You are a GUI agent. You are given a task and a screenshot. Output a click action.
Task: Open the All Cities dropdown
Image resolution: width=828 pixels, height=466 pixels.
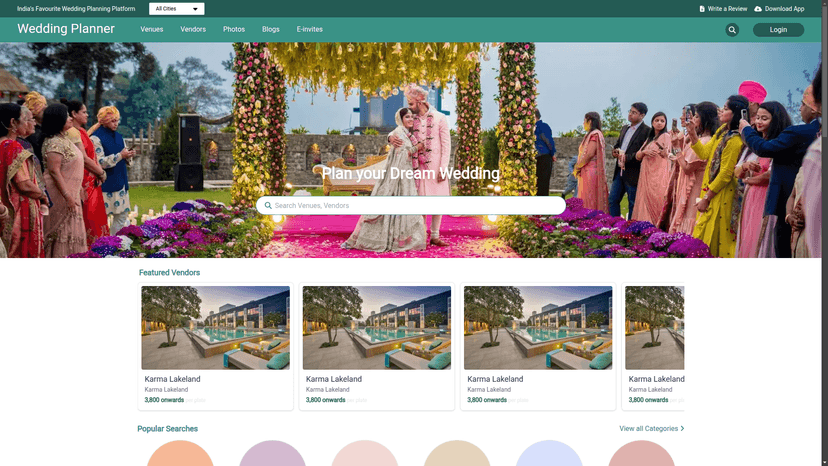tap(177, 9)
